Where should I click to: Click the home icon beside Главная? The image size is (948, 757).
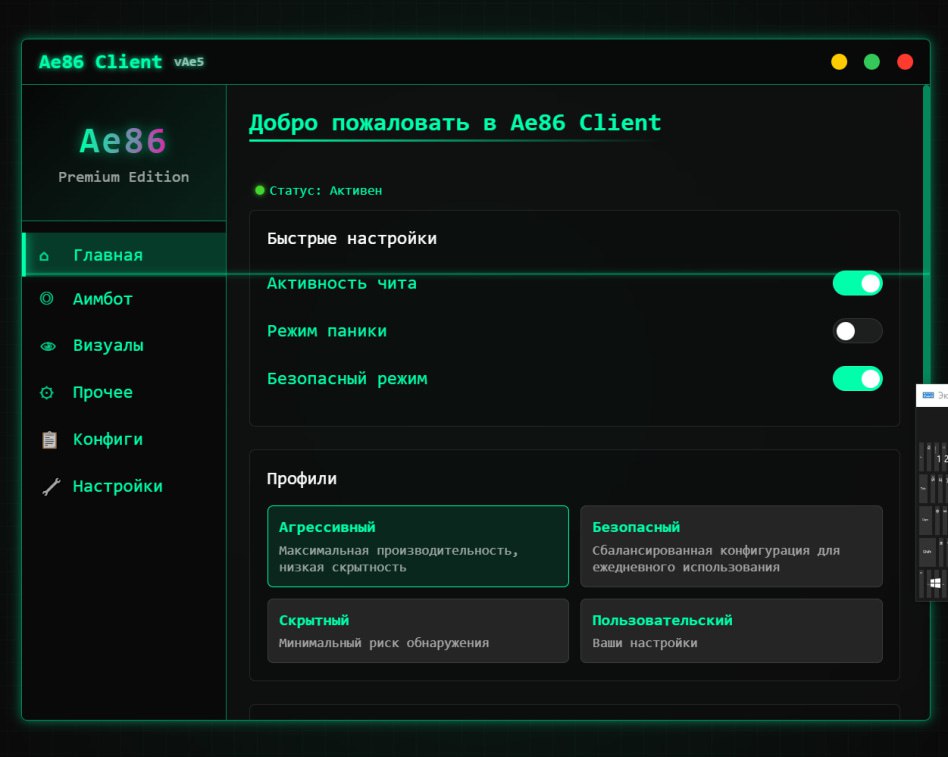pos(44,256)
